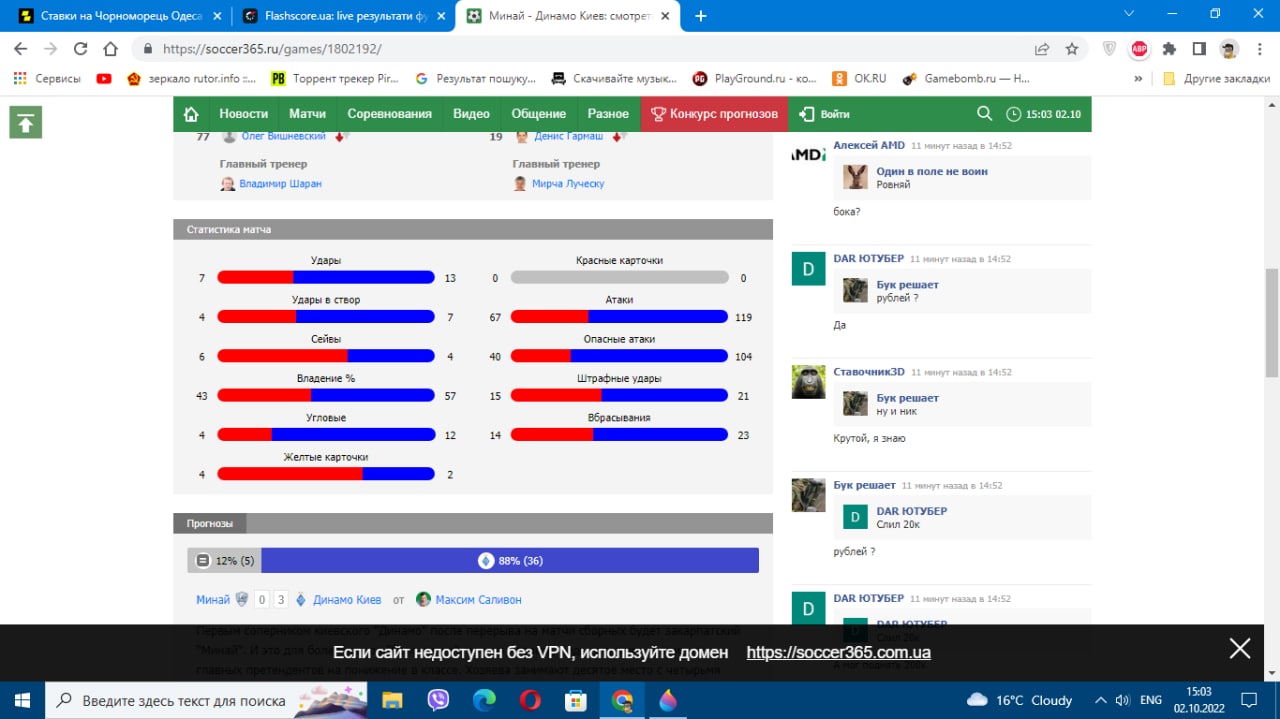Open Chrome three-dot menu
The width and height of the screenshot is (1280, 719).
pyautogui.click(x=1259, y=48)
